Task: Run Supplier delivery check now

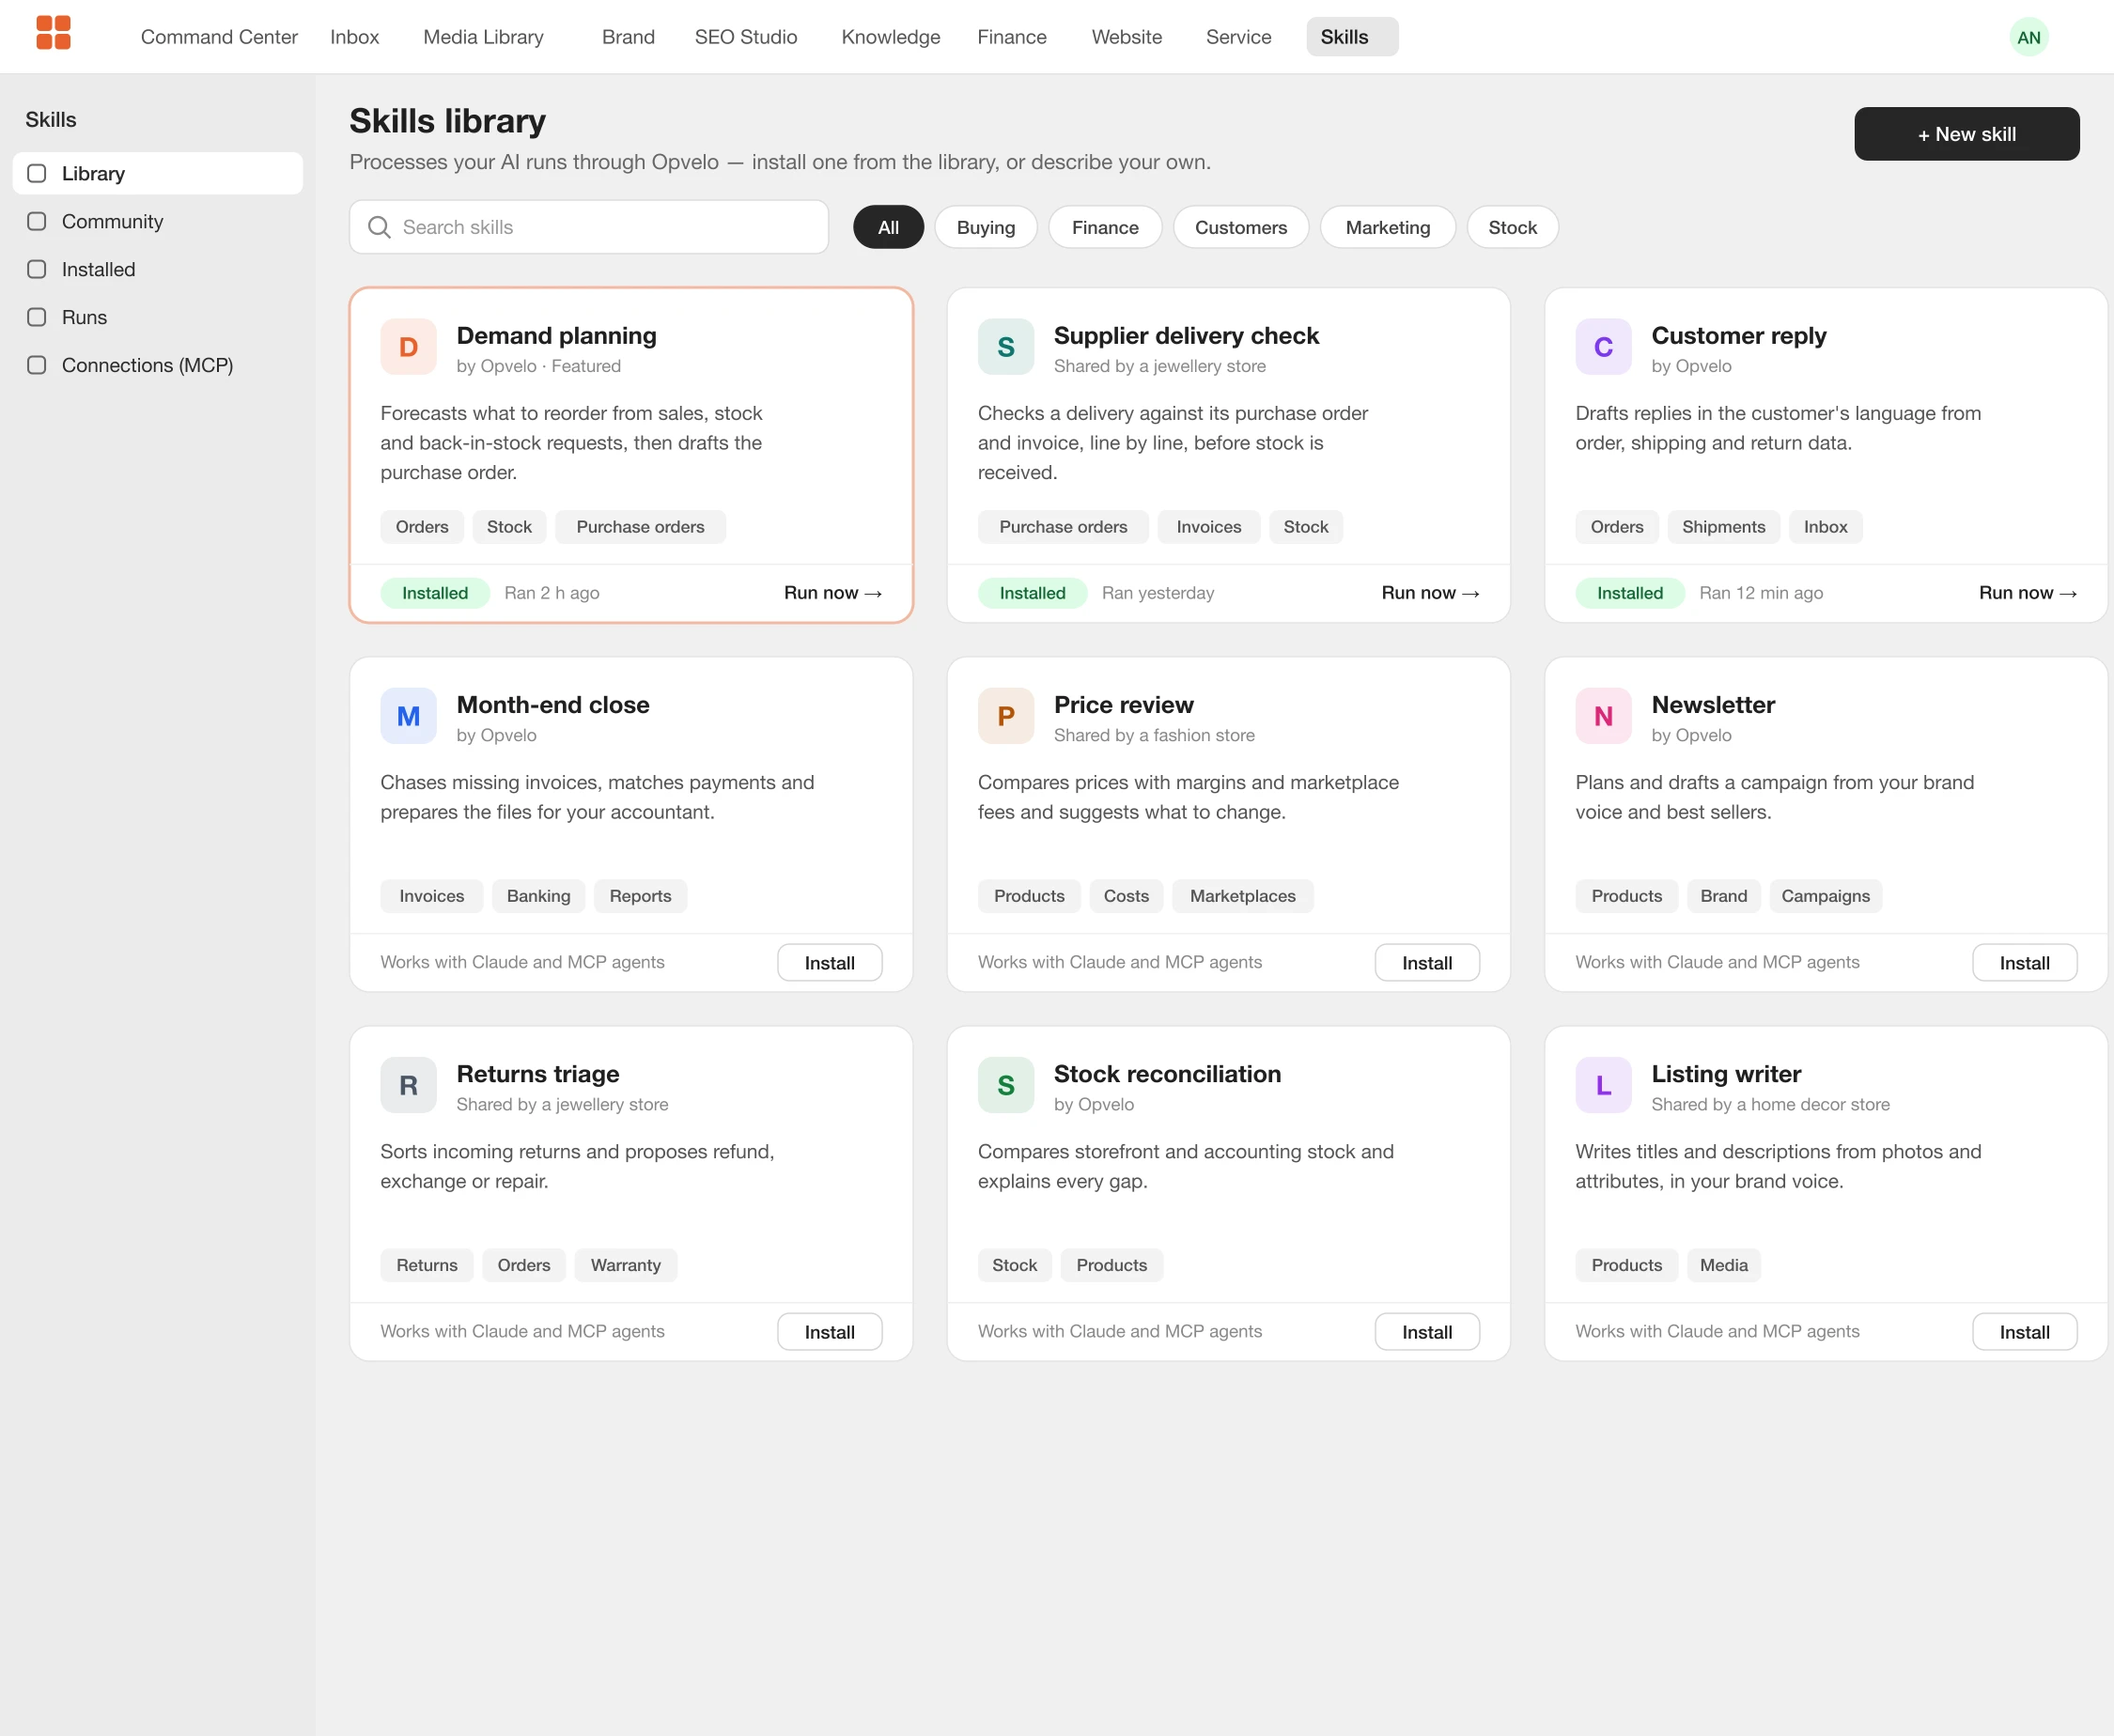Action: [x=1429, y=593]
